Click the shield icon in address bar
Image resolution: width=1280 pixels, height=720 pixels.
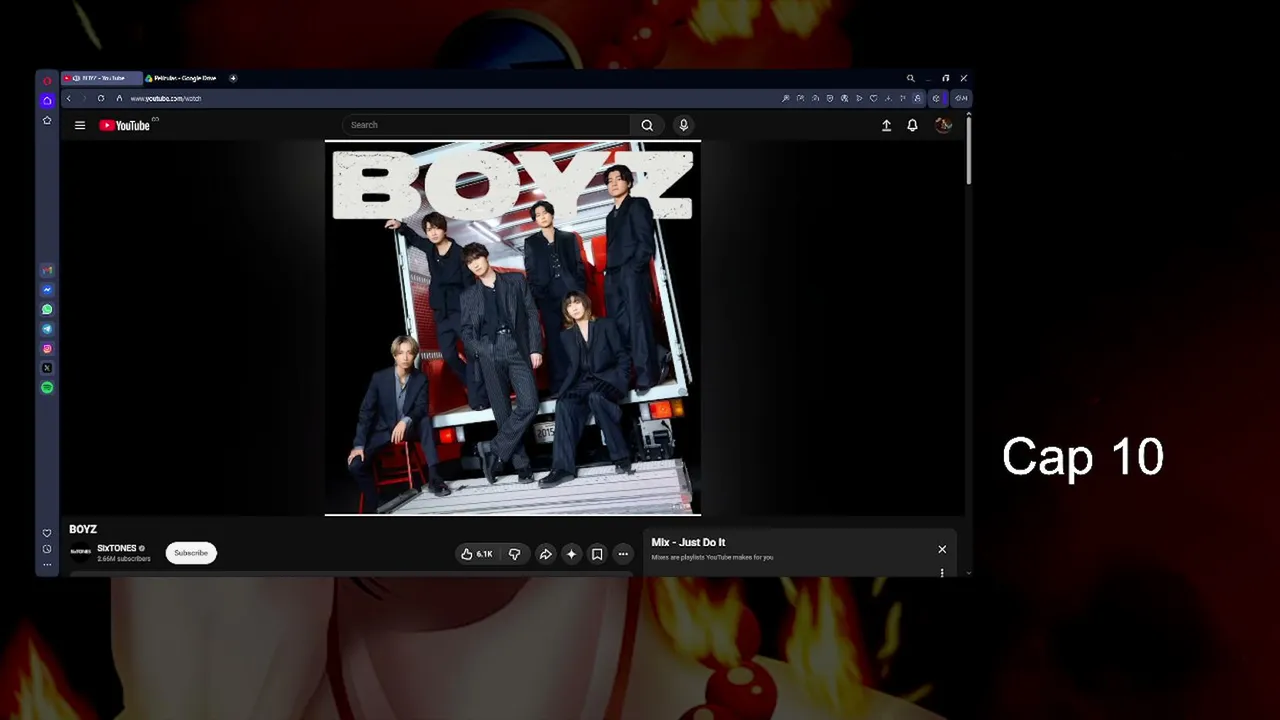[x=830, y=98]
